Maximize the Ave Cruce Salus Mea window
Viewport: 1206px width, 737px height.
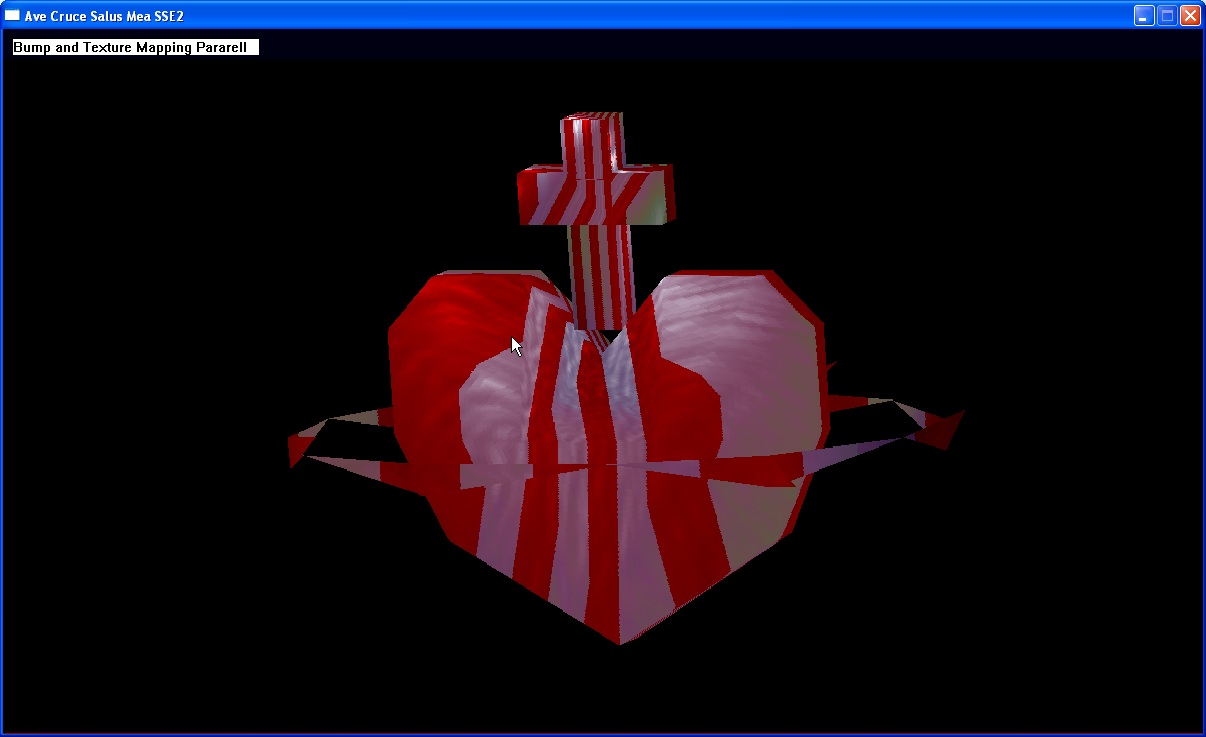[x=1166, y=16]
